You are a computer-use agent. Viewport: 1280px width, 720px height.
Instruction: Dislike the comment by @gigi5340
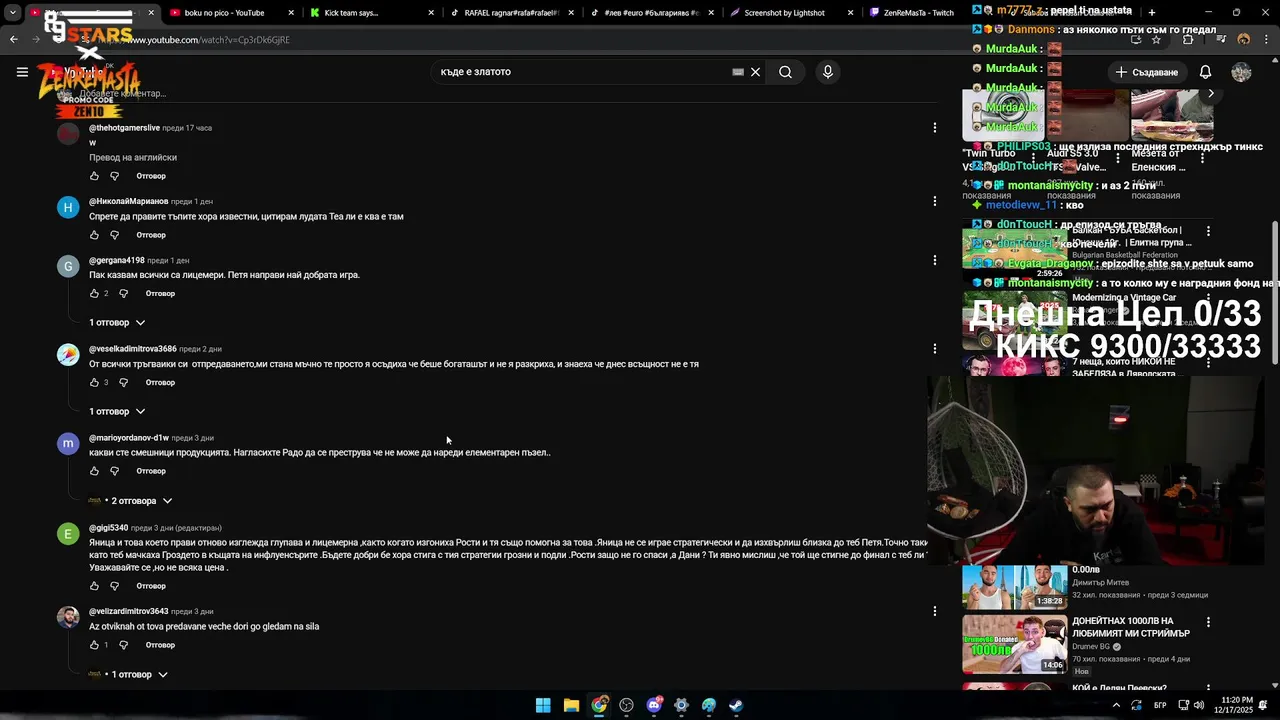pos(114,586)
